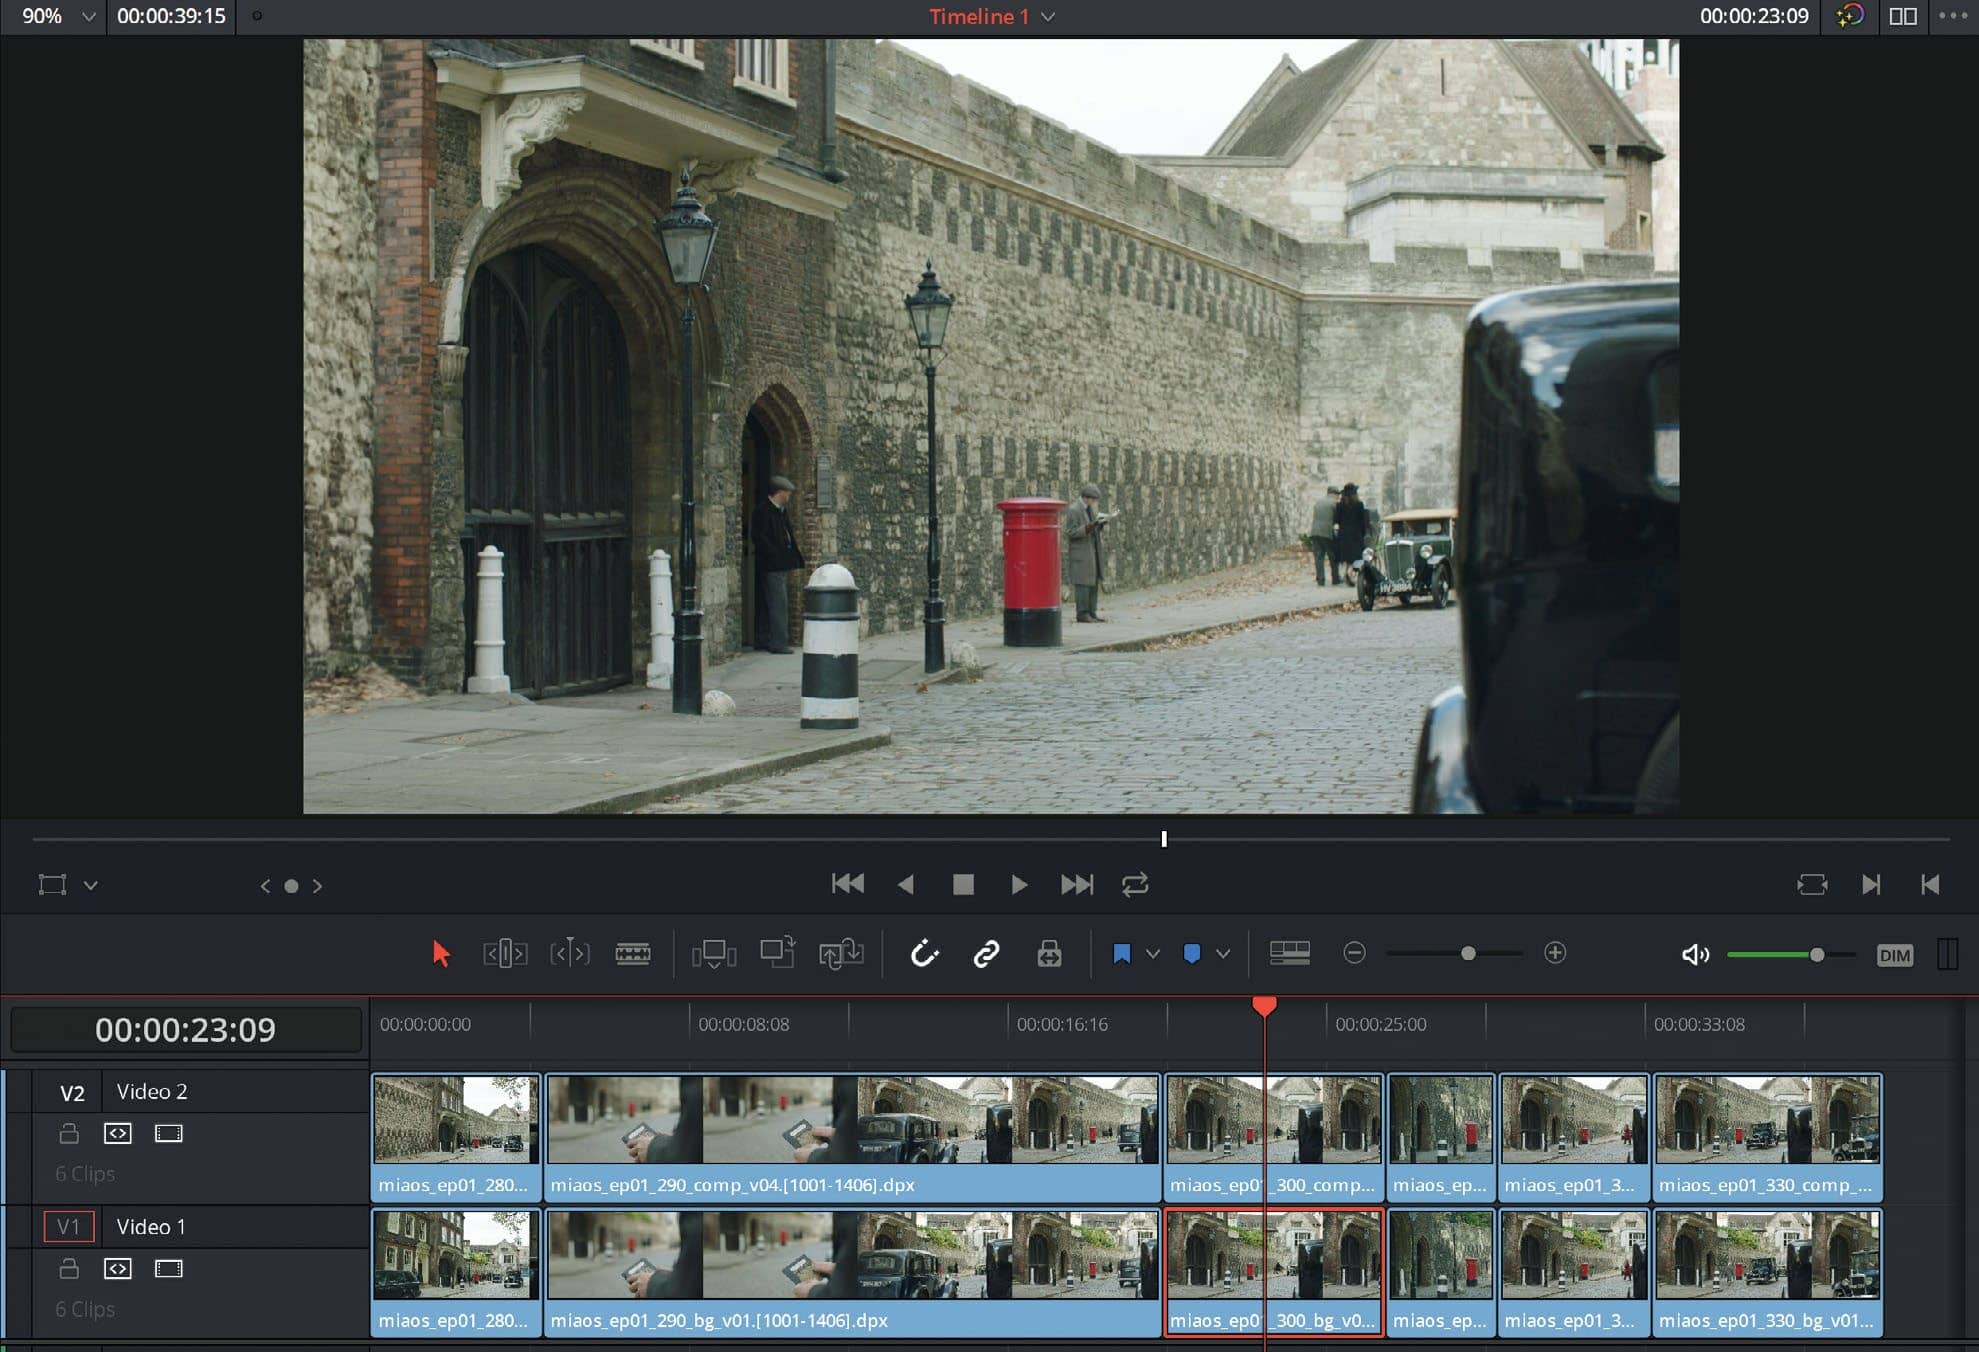Click the Video 2 track name
Viewport: 1979px width, 1352px height.
click(152, 1092)
